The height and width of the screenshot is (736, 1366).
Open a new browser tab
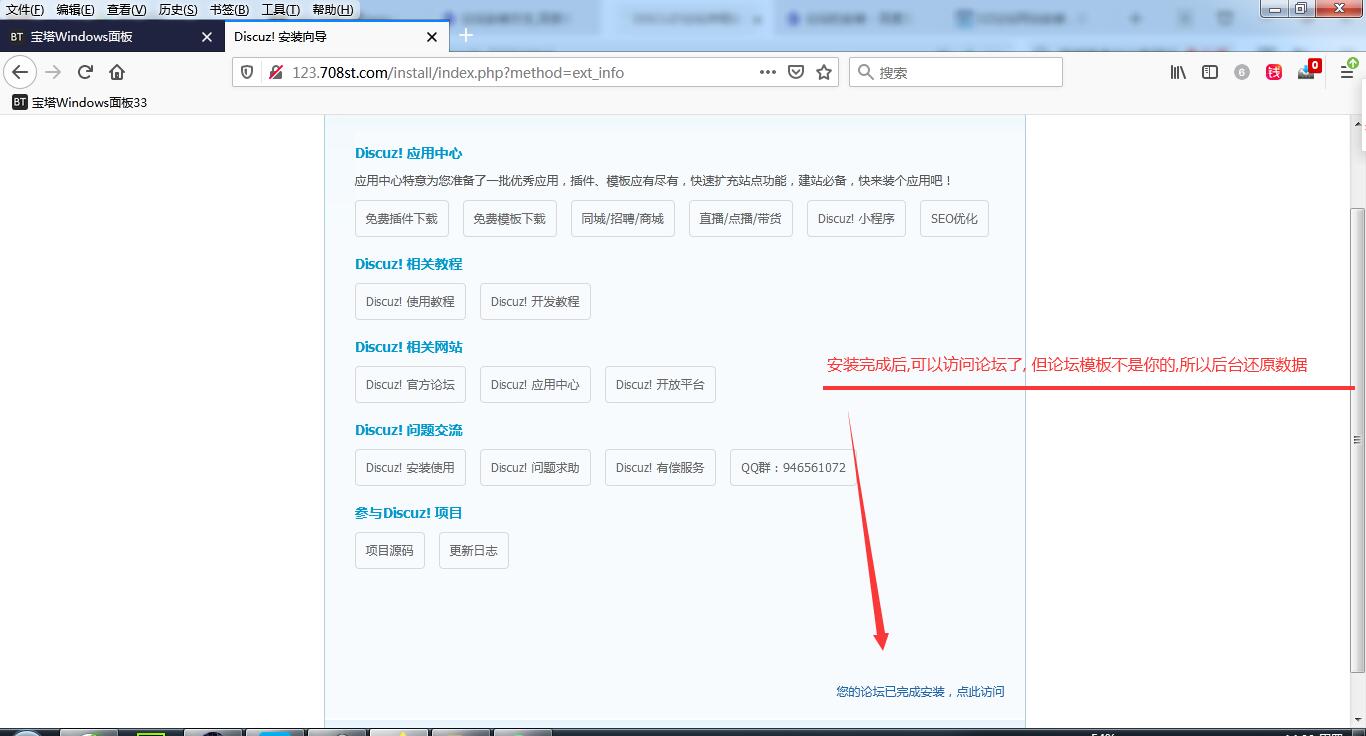pos(466,36)
